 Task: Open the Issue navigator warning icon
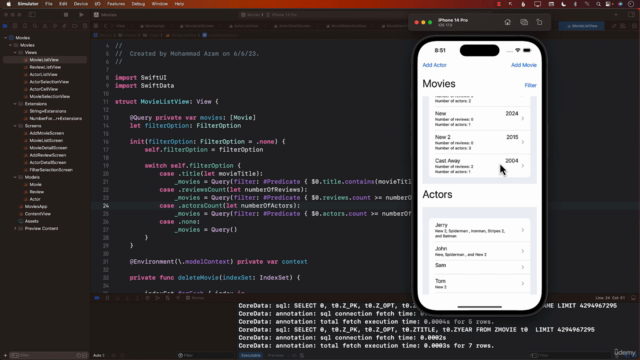[45, 26]
